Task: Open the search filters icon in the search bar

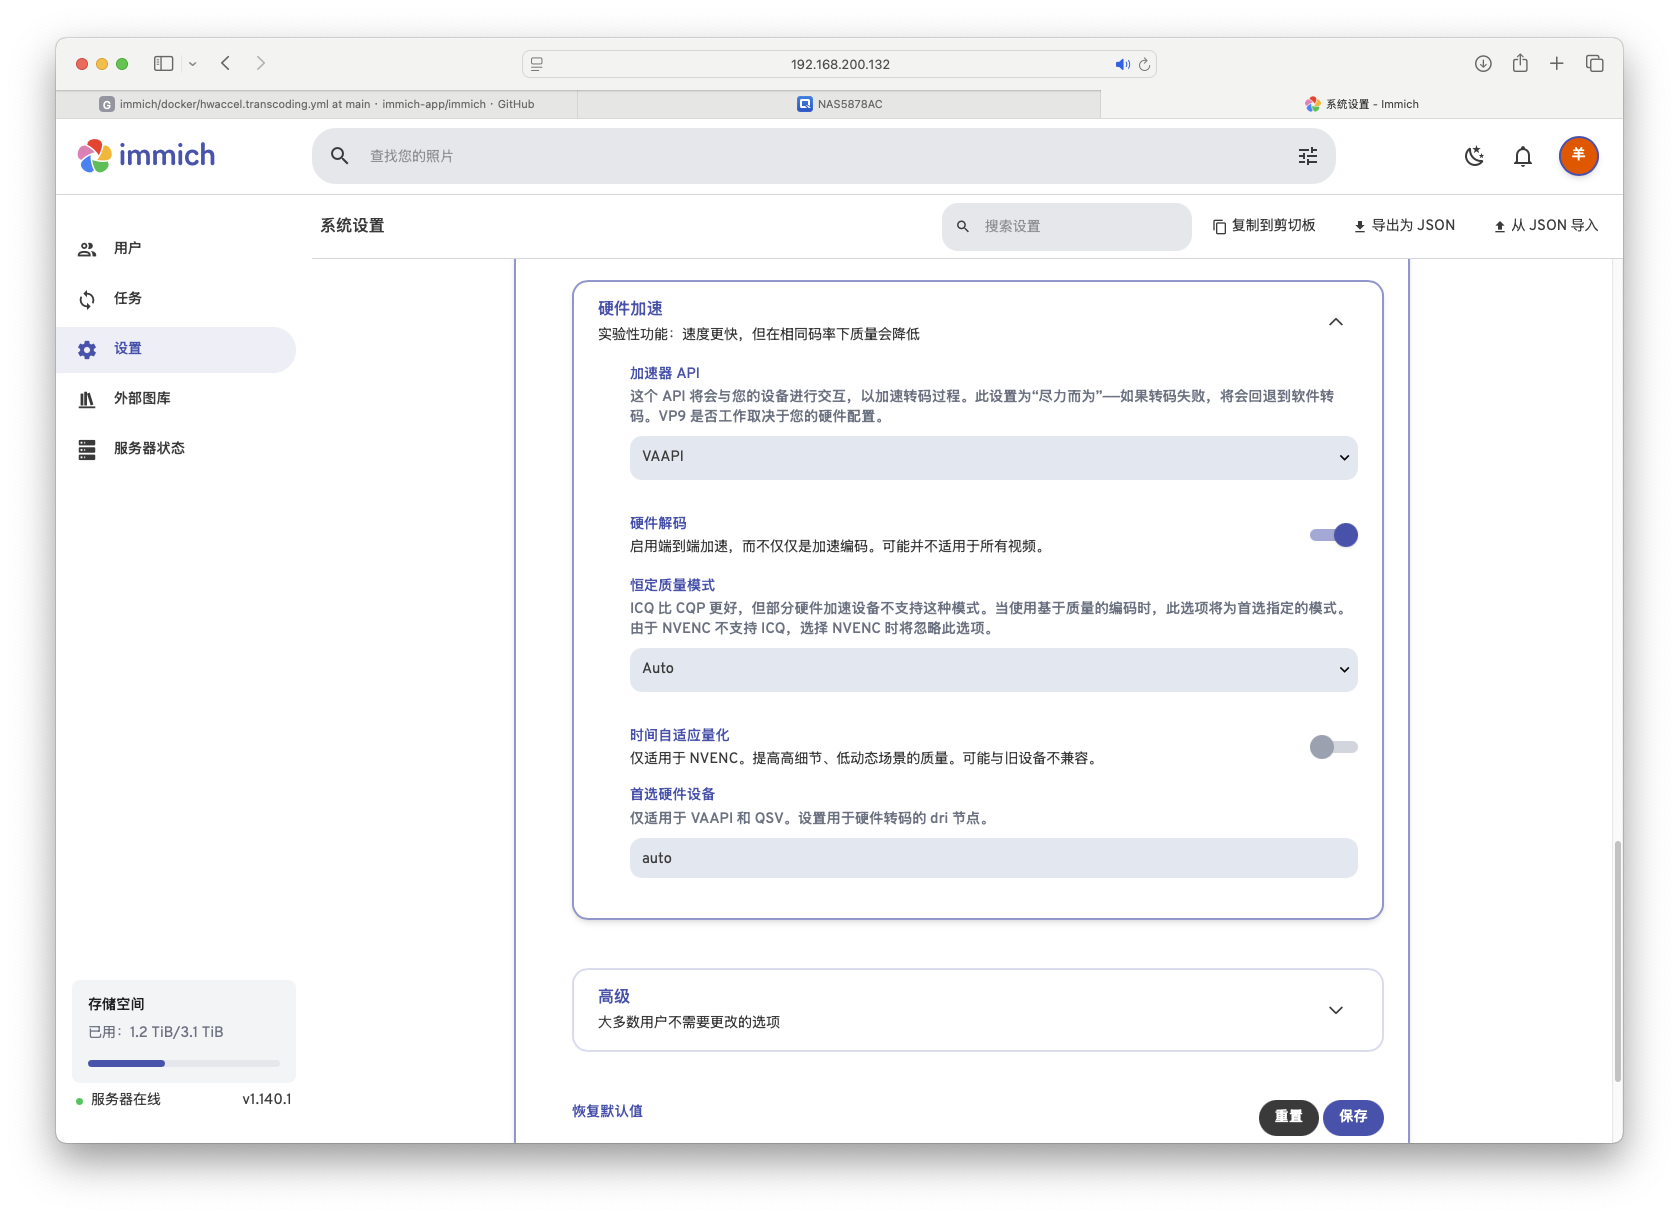Action: click(1306, 156)
